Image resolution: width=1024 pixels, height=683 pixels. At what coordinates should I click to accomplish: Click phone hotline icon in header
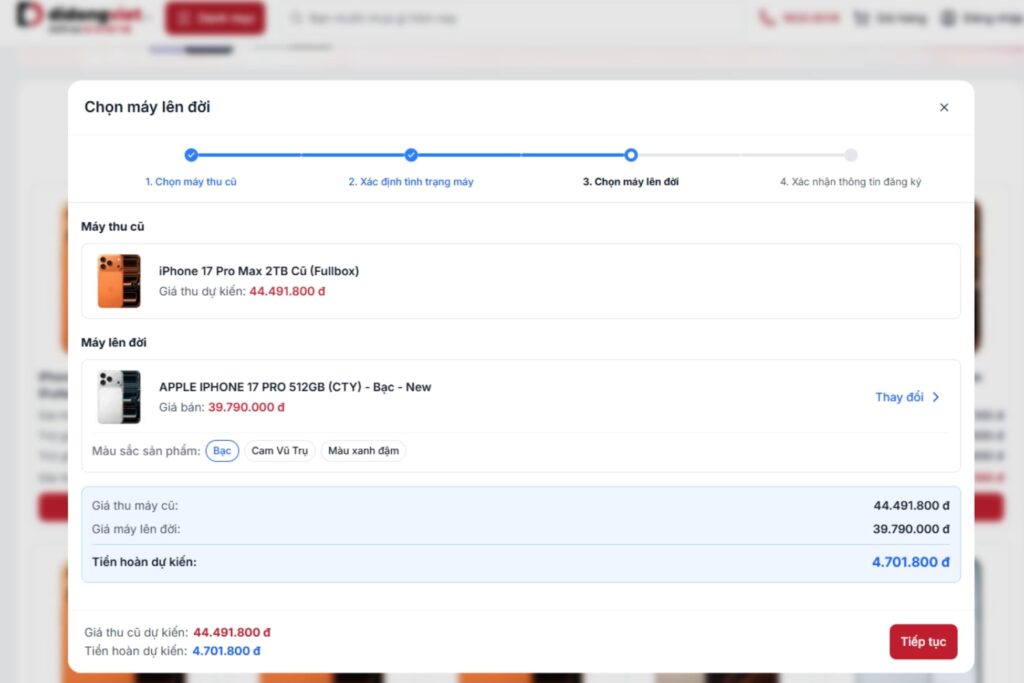[x=766, y=18]
